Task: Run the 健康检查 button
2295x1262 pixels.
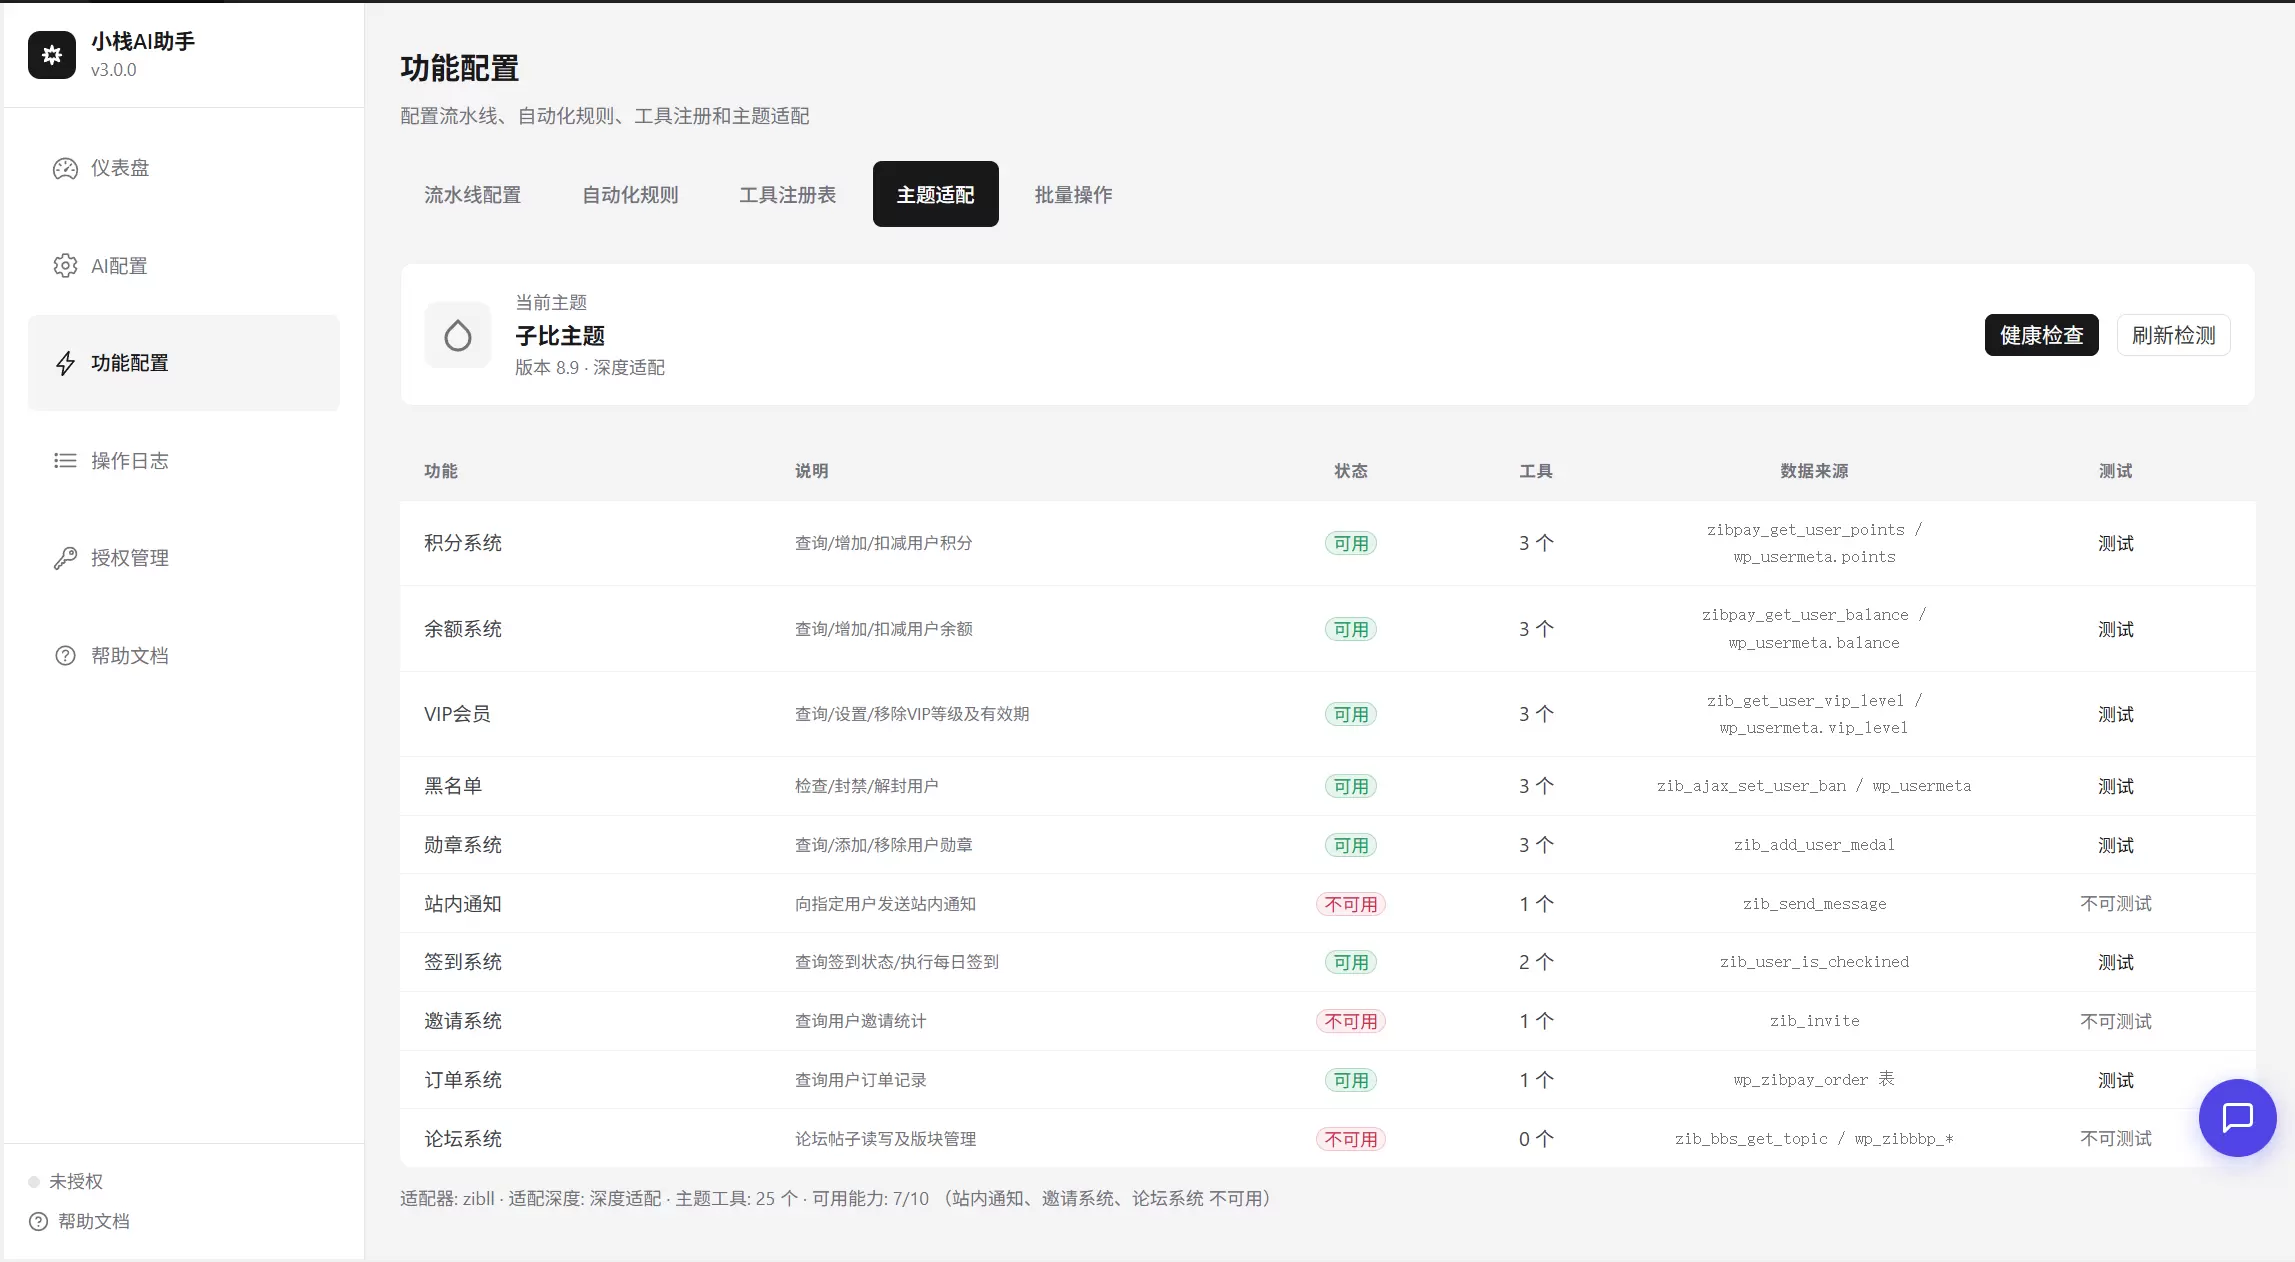Action: (2041, 335)
